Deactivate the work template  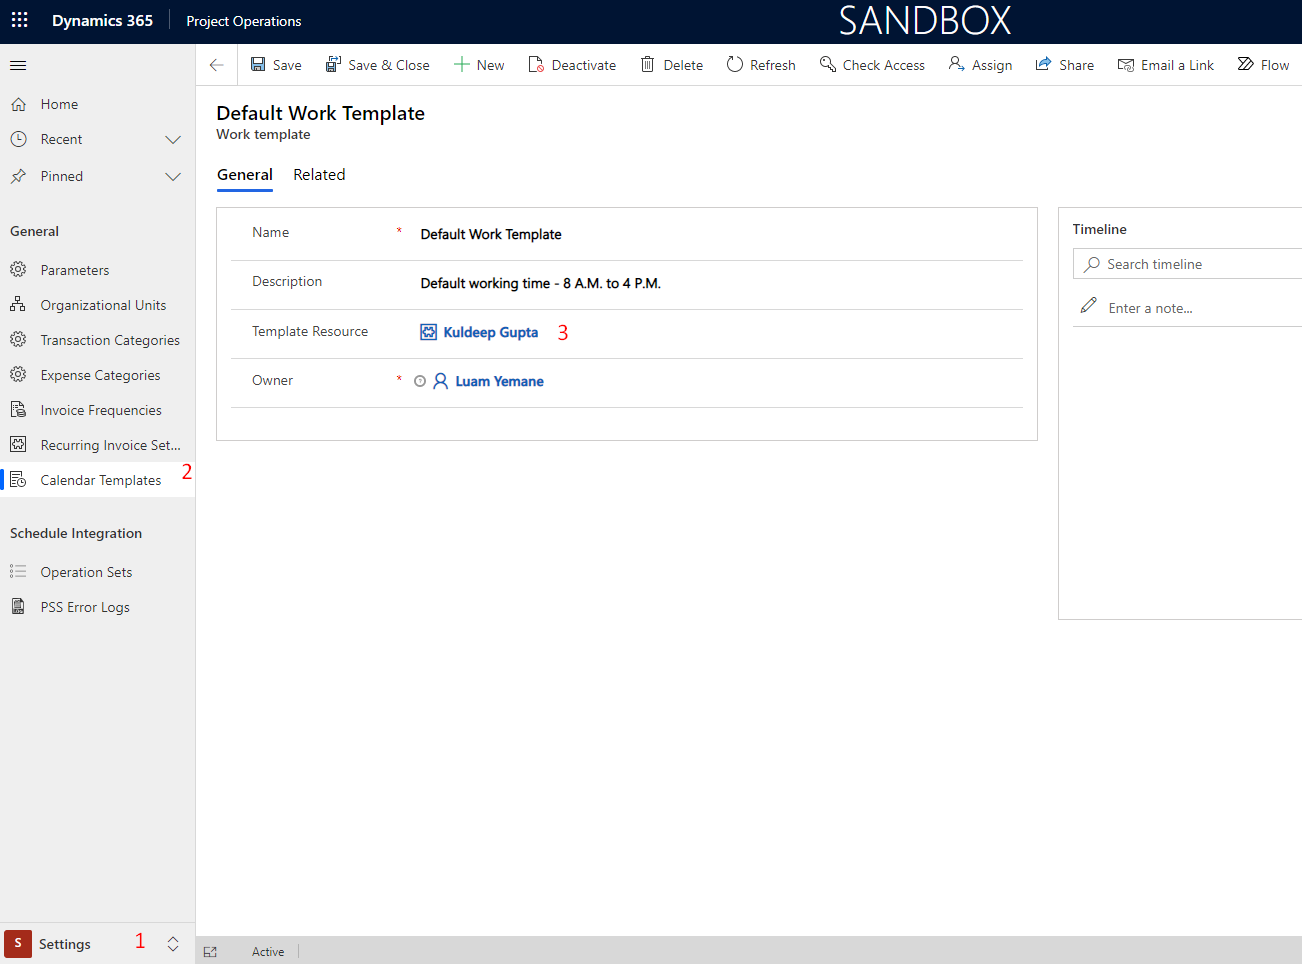(572, 65)
